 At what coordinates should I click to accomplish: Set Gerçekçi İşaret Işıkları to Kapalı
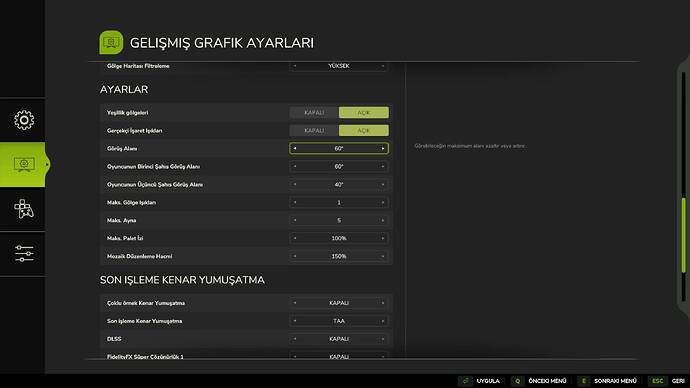[x=314, y=131]
